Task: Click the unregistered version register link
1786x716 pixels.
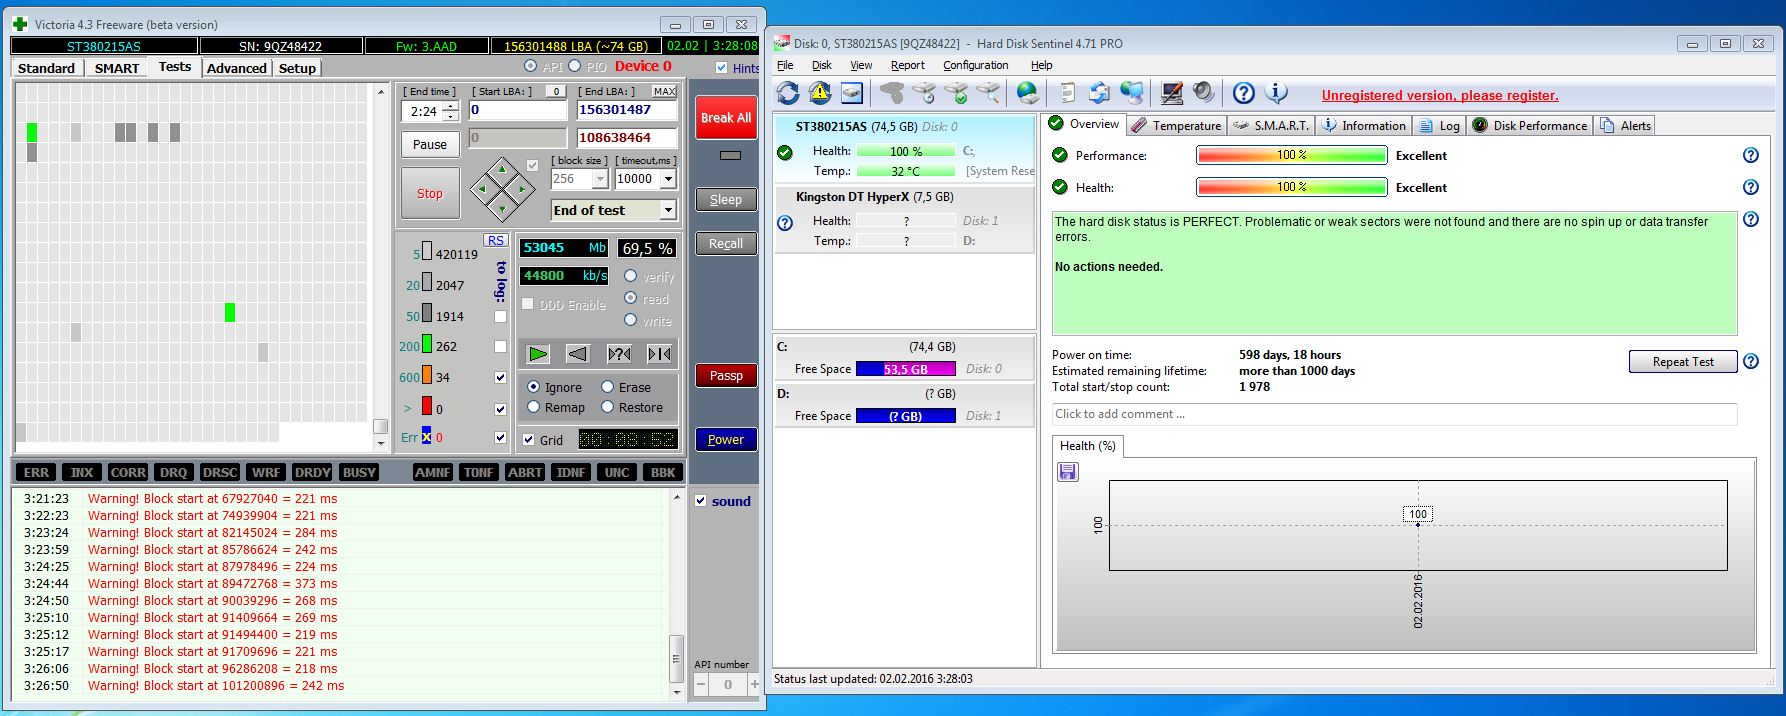Action: click(x=1439, y=96)
